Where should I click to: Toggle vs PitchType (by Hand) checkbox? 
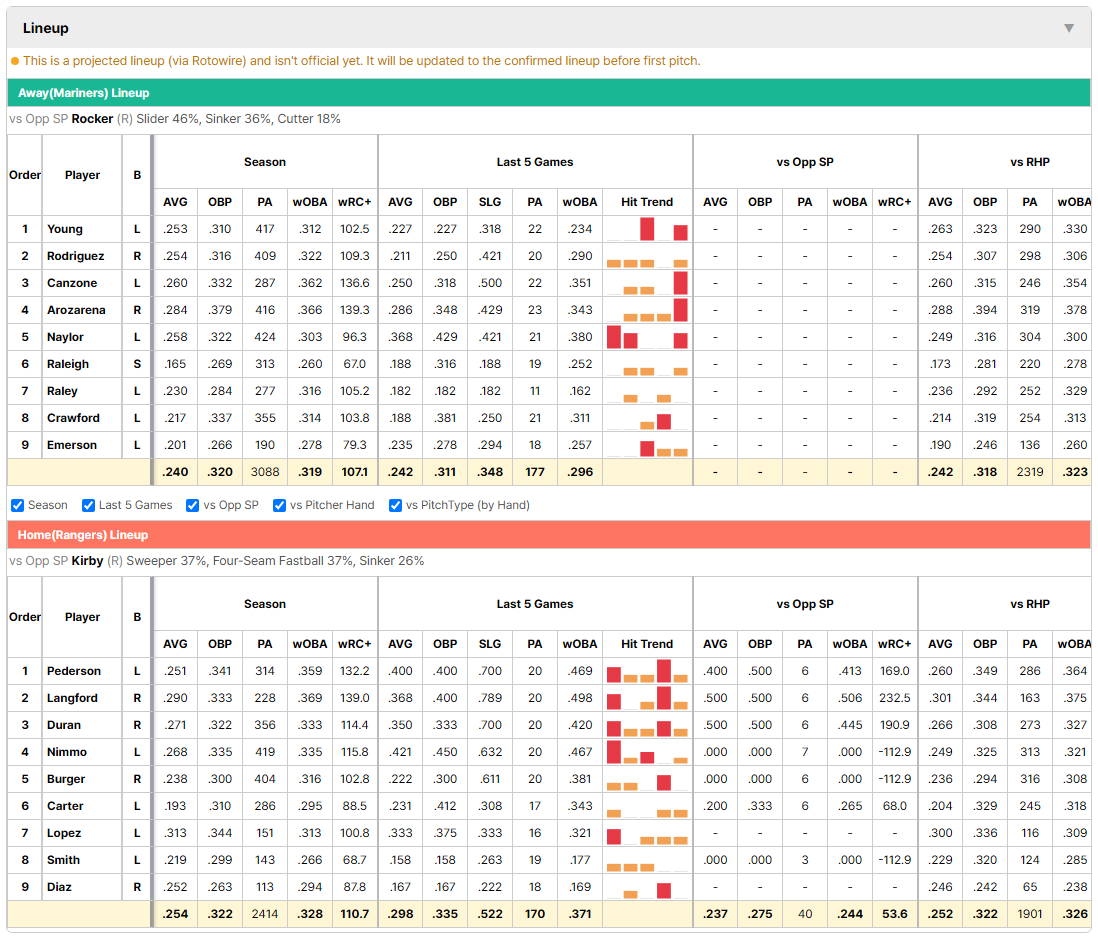[x=396, y=505]
